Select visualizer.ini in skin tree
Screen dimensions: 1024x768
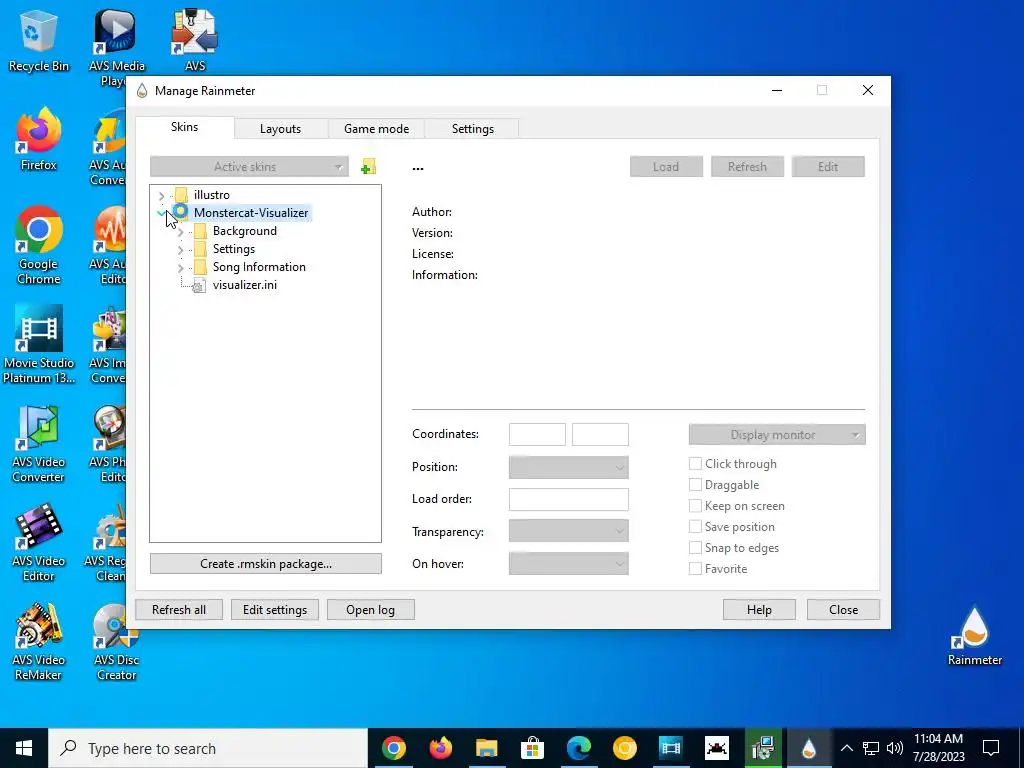[245, 285]
